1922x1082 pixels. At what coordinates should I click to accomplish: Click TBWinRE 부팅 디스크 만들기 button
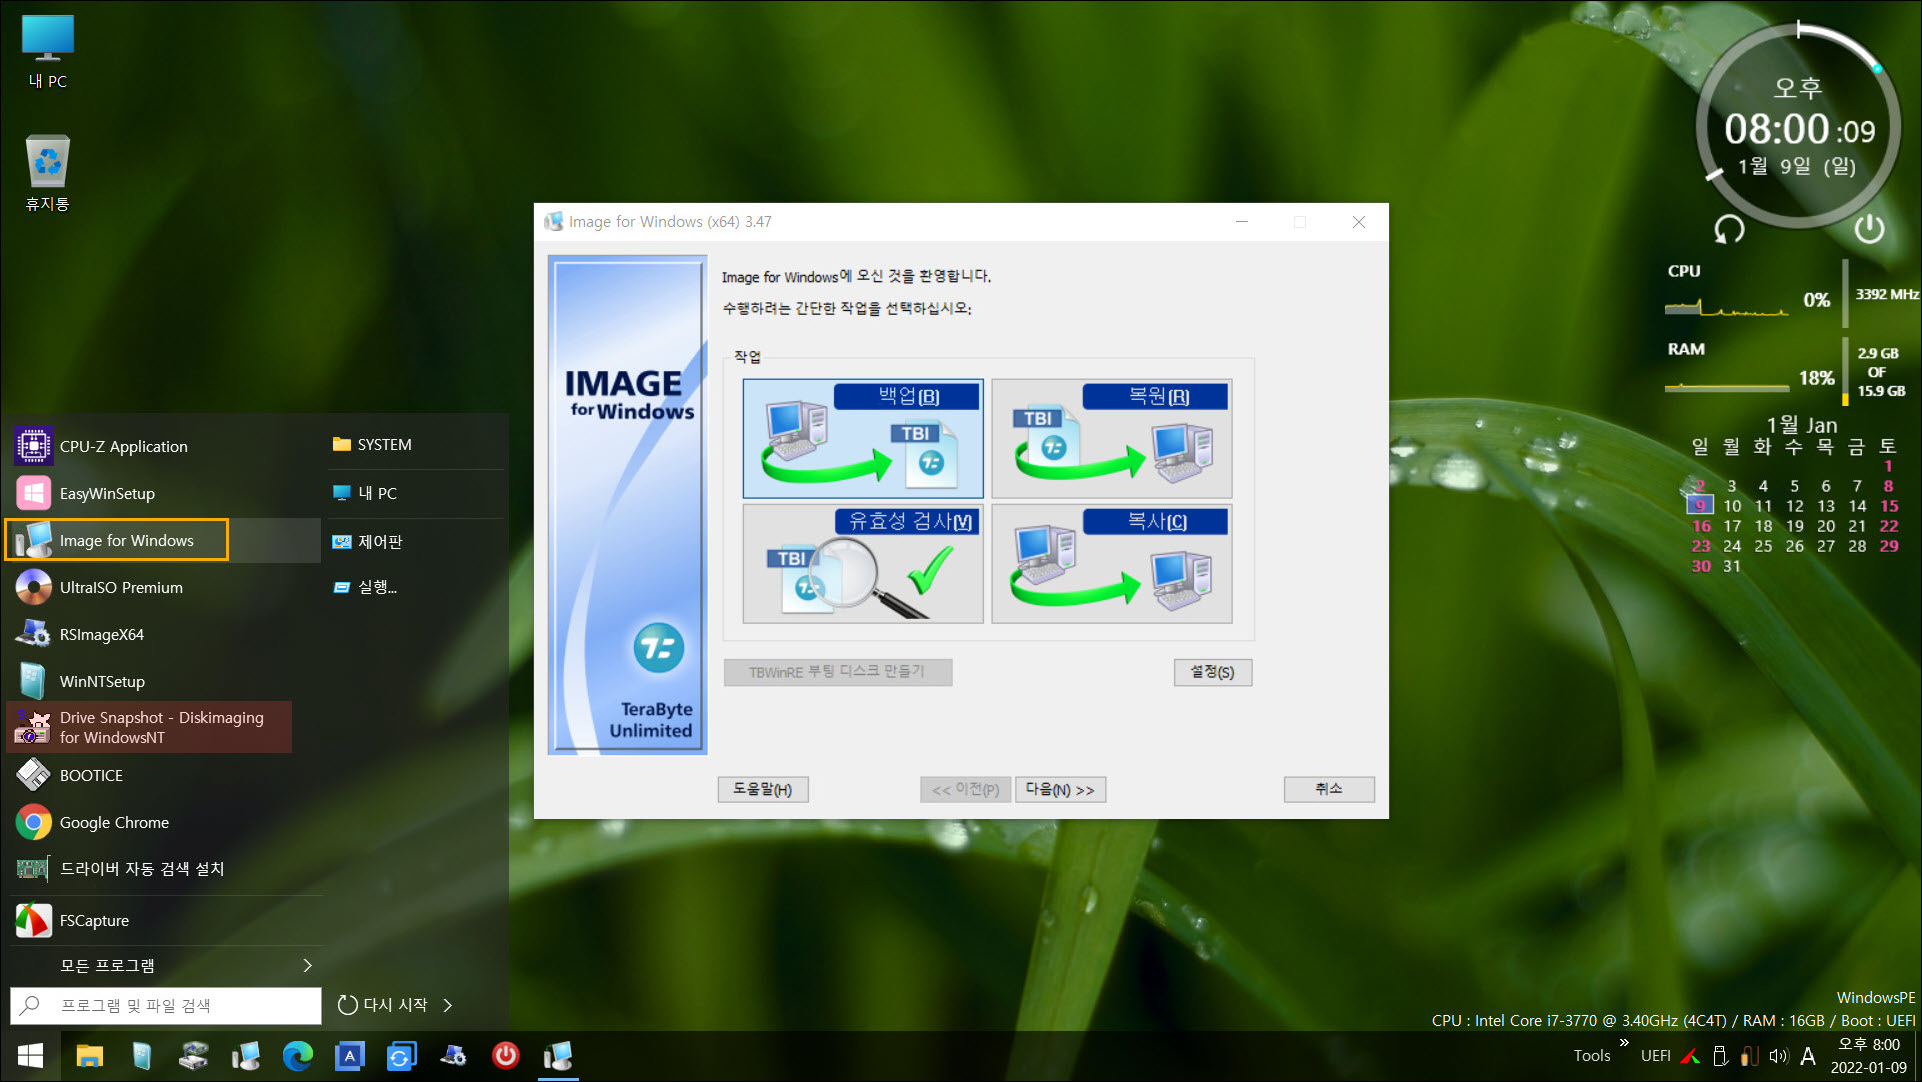pyautogui.click(x=837, y=672)
